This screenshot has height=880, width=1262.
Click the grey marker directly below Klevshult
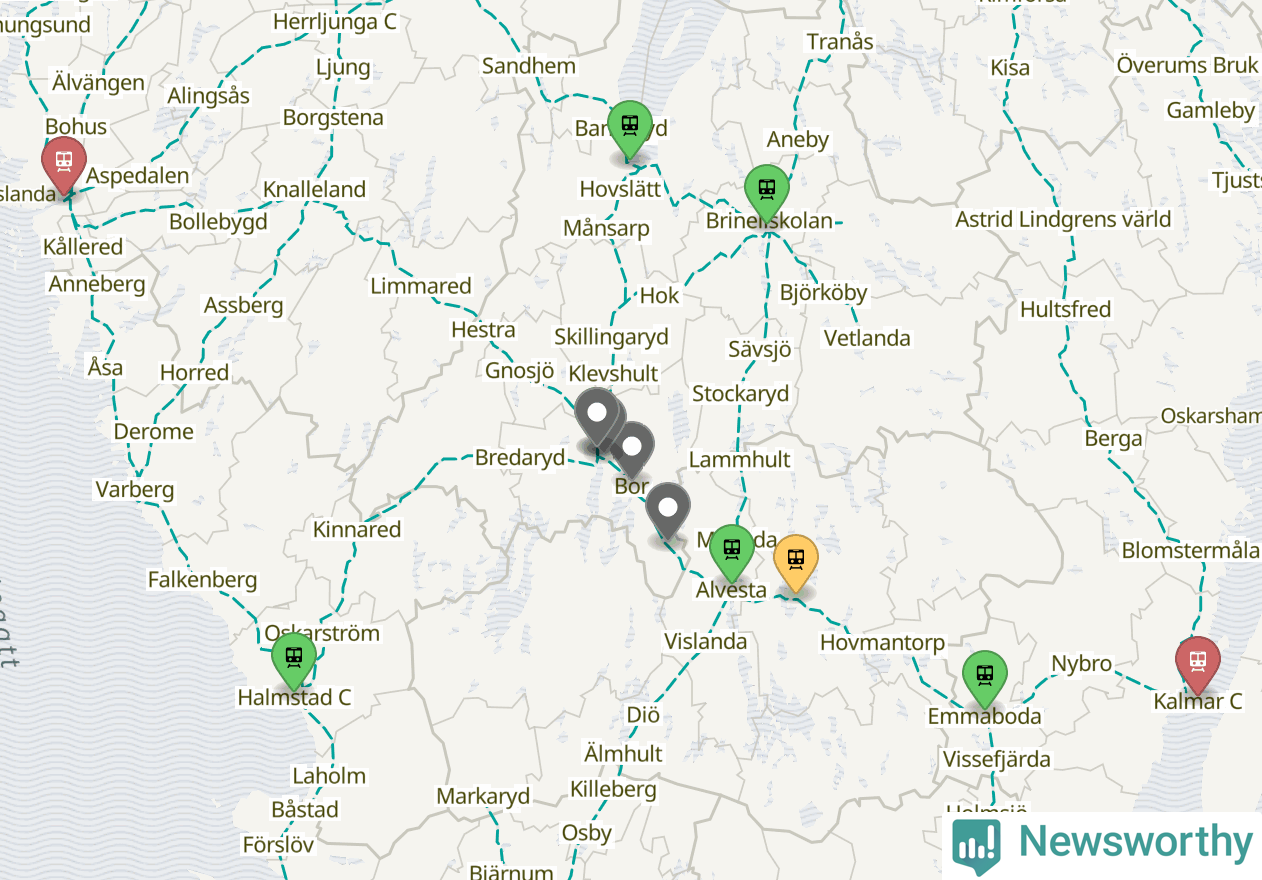pyautogui.click(x=597, y=413)
